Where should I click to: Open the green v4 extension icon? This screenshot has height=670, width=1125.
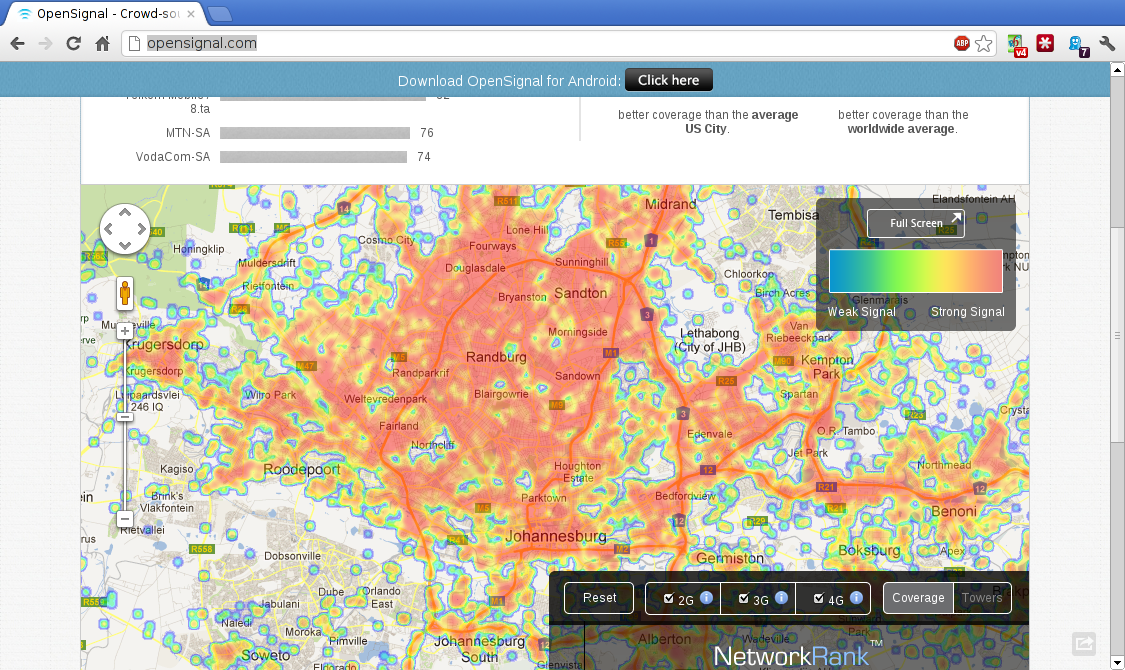[1017, 44]
